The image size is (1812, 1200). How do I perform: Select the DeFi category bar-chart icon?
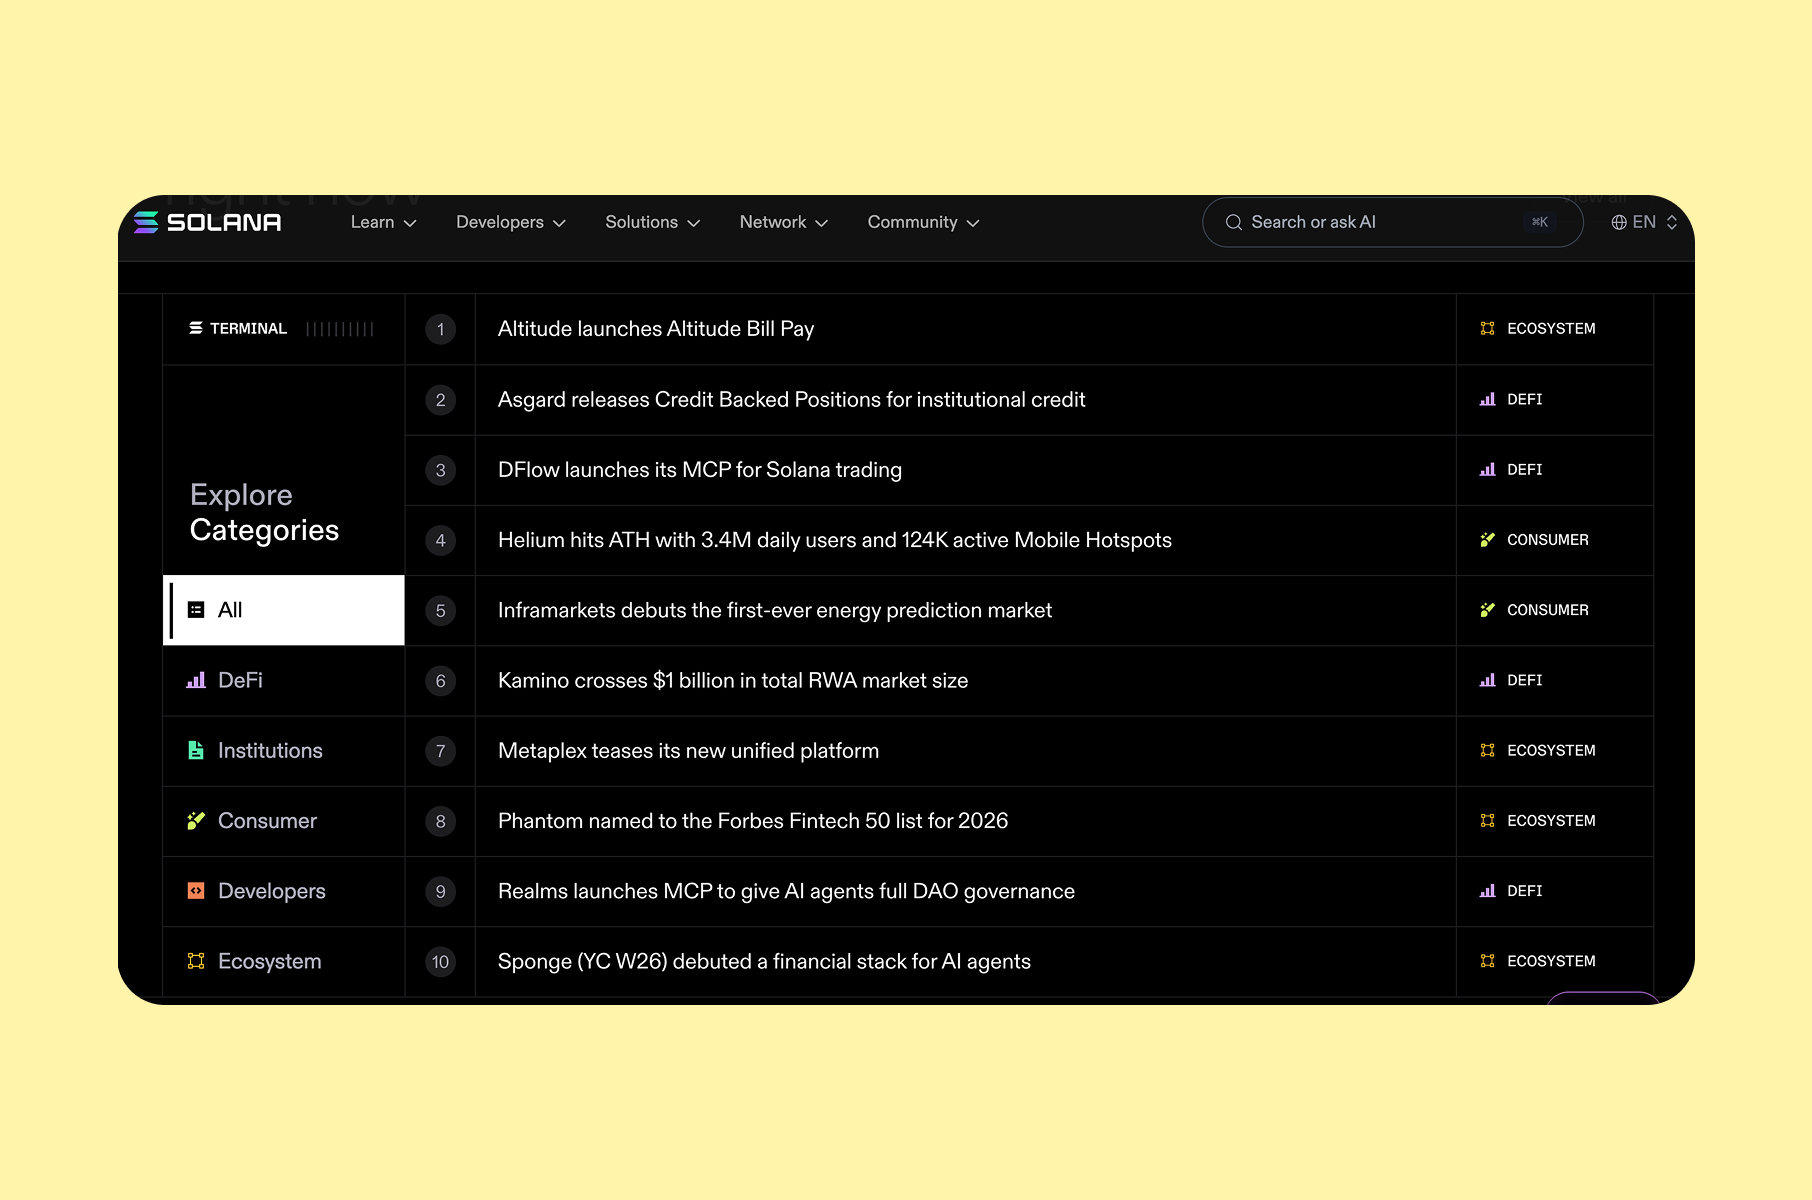tap(196, 680)
